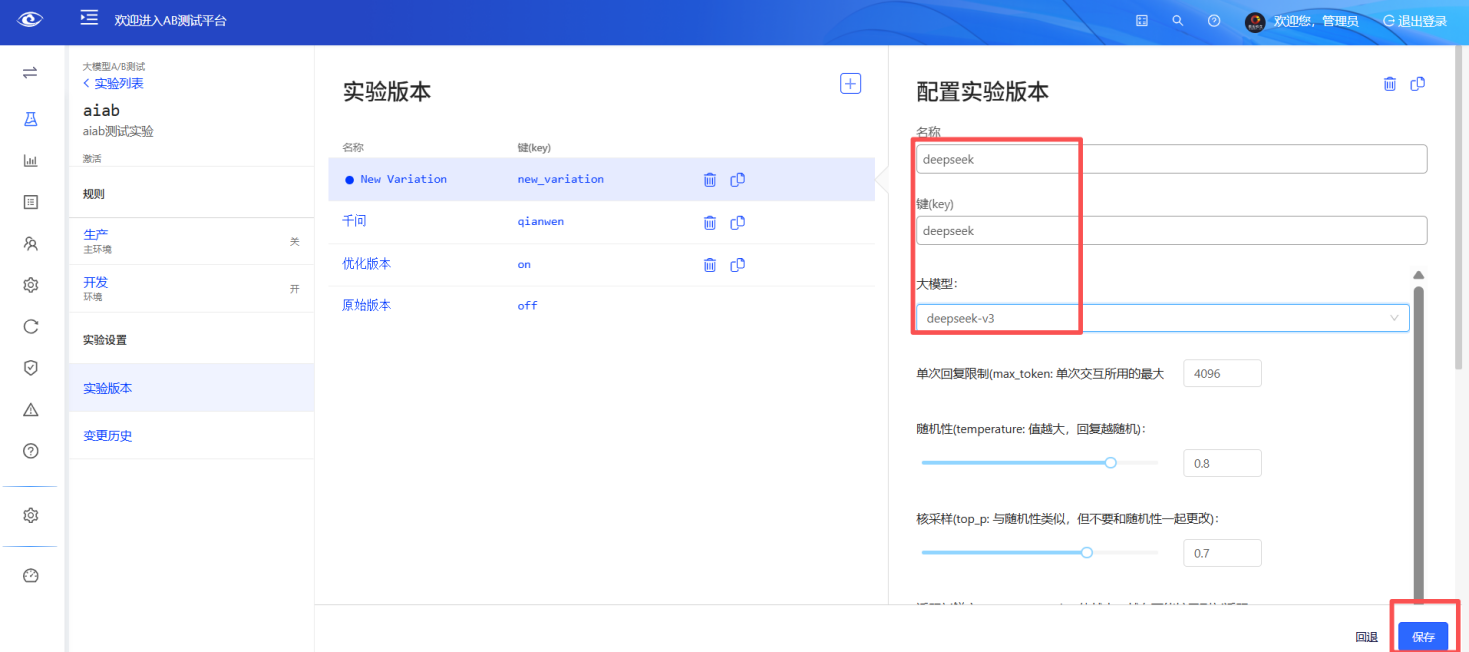Open the deepseek-v3 大模型 dropdown
This screenshot has width=1469, height=652.
click(x=1162, y=317)
